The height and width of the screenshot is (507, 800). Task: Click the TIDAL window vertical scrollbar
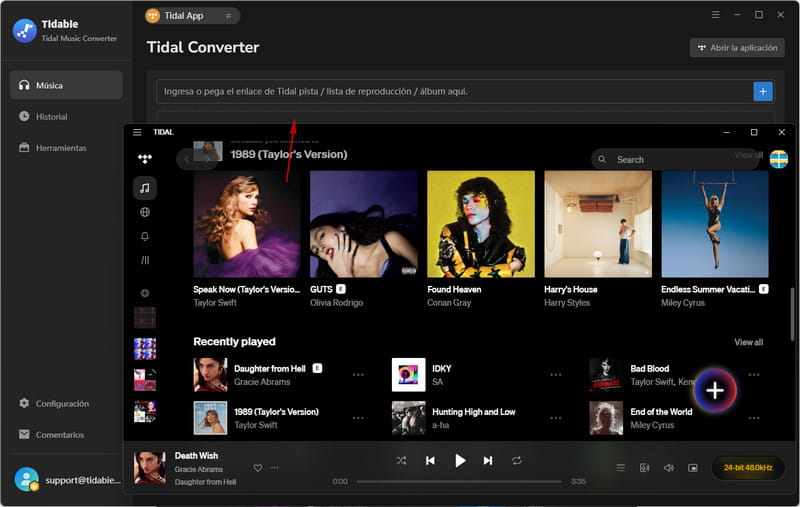(792, 314)
